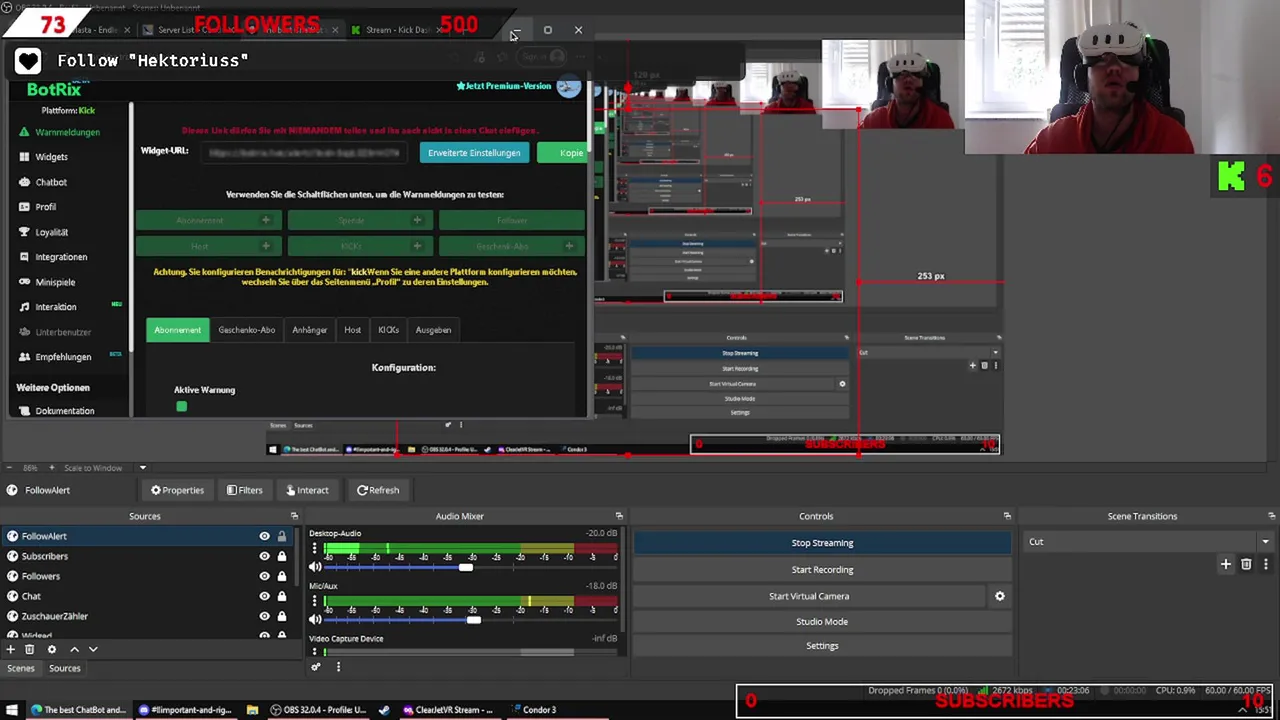Select the Geschenko-Abo tab in BotRix
The image size is (1280, 720).
click(x=246, y=330)
